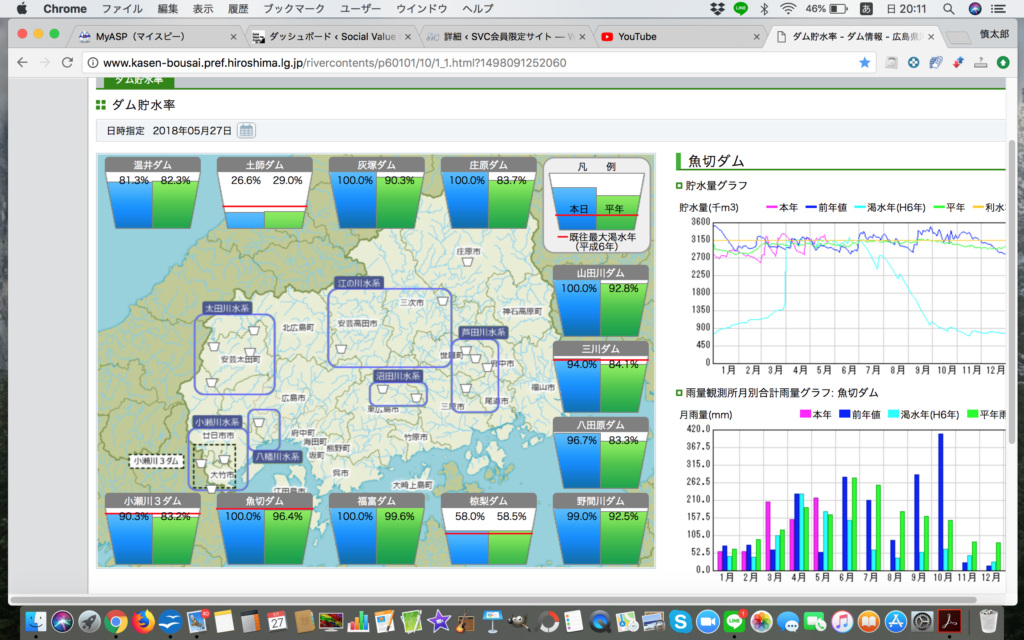Select the 椋梨ダム water level panel
1024x640 pixels.
[x=488, y=529]
